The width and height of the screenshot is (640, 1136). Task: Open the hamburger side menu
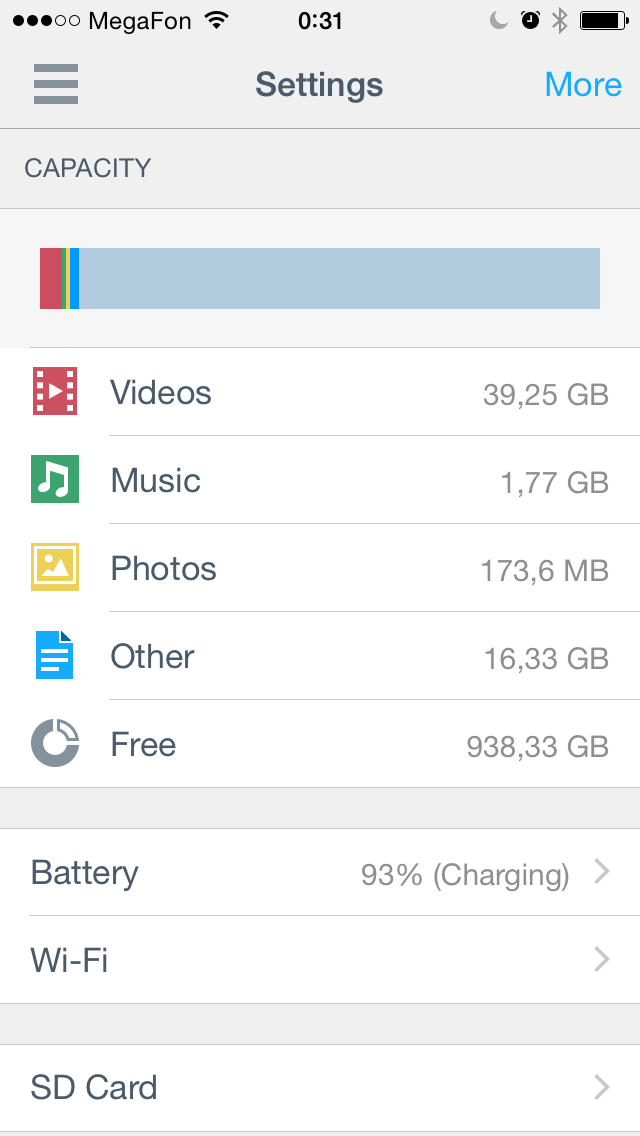(x=56, y=84)
